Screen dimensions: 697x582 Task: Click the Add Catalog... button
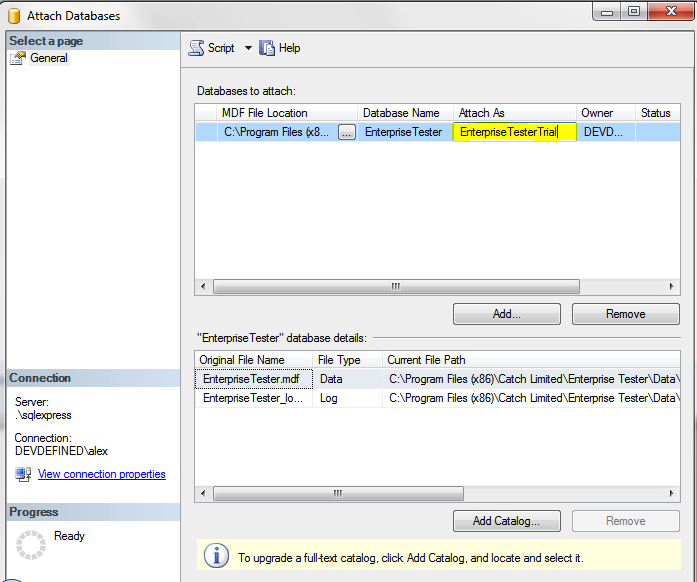pos(506,521)
